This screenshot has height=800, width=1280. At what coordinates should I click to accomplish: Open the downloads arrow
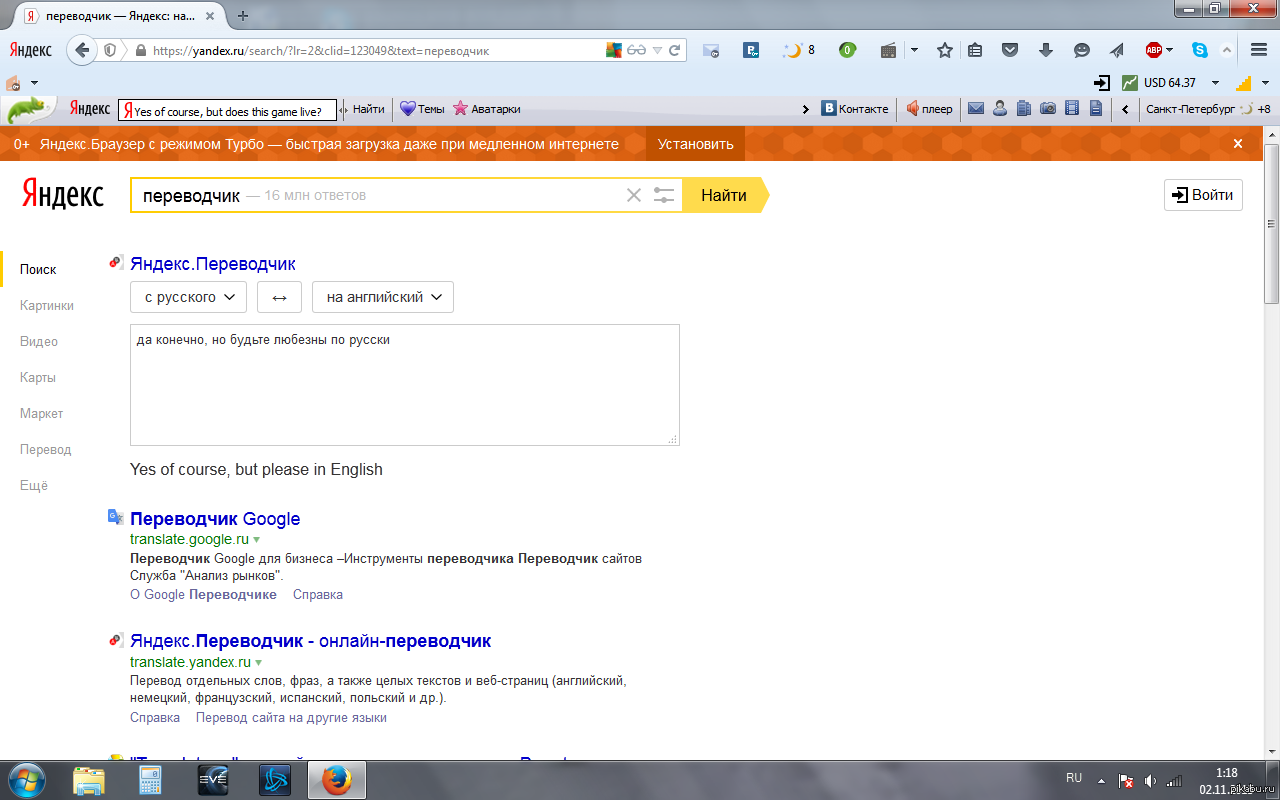(1046, 50)
